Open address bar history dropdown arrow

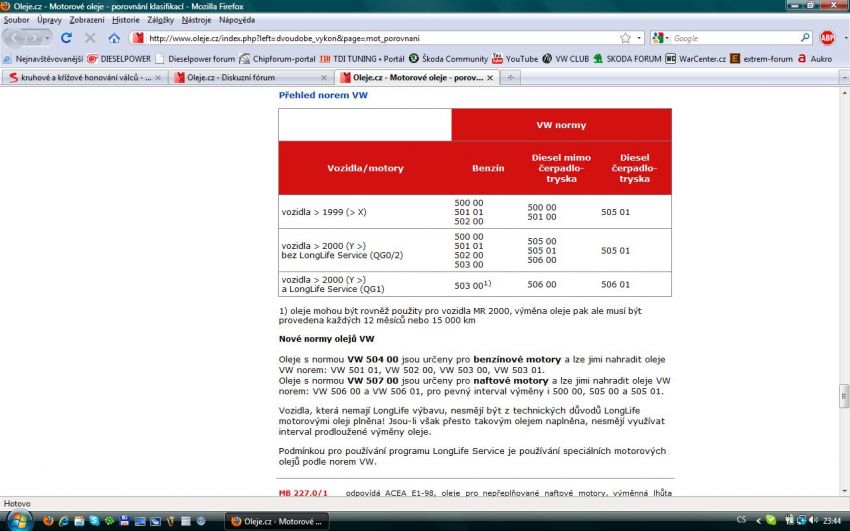point(639,38)
